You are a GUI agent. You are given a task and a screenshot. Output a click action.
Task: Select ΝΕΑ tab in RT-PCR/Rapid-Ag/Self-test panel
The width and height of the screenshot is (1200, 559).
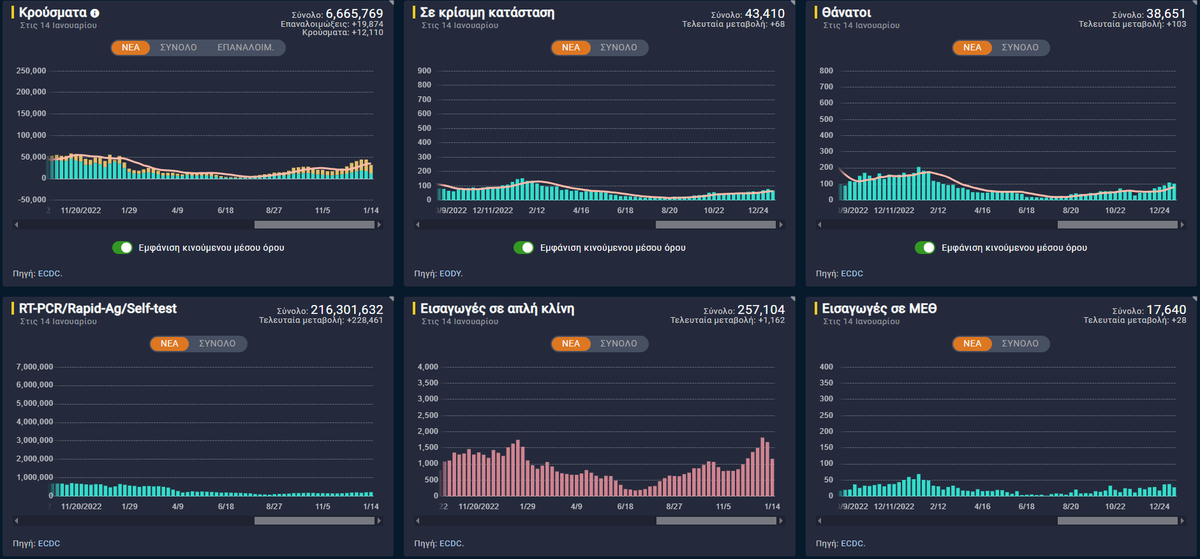pos(168,343)
